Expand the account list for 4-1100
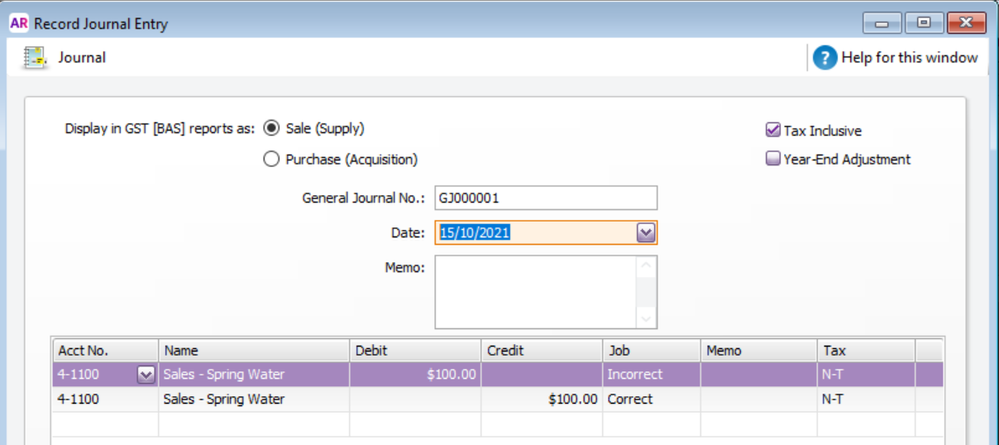This screenshot has height=445, width=999. pyautogui.click(x=146, y=375)
